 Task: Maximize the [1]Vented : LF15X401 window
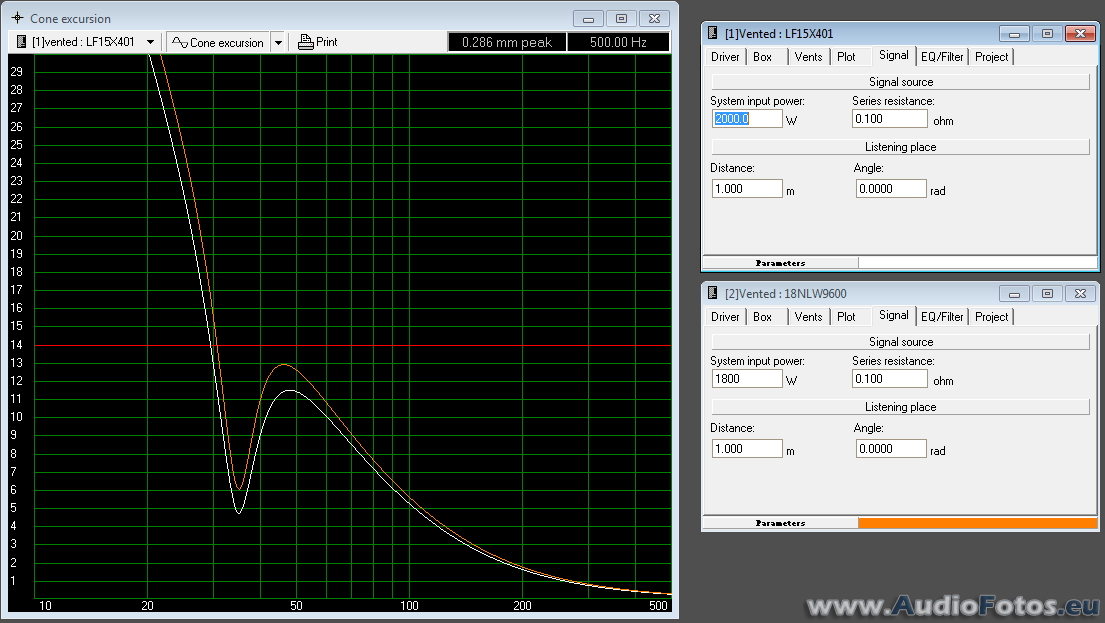click(x=1048, y=34)
